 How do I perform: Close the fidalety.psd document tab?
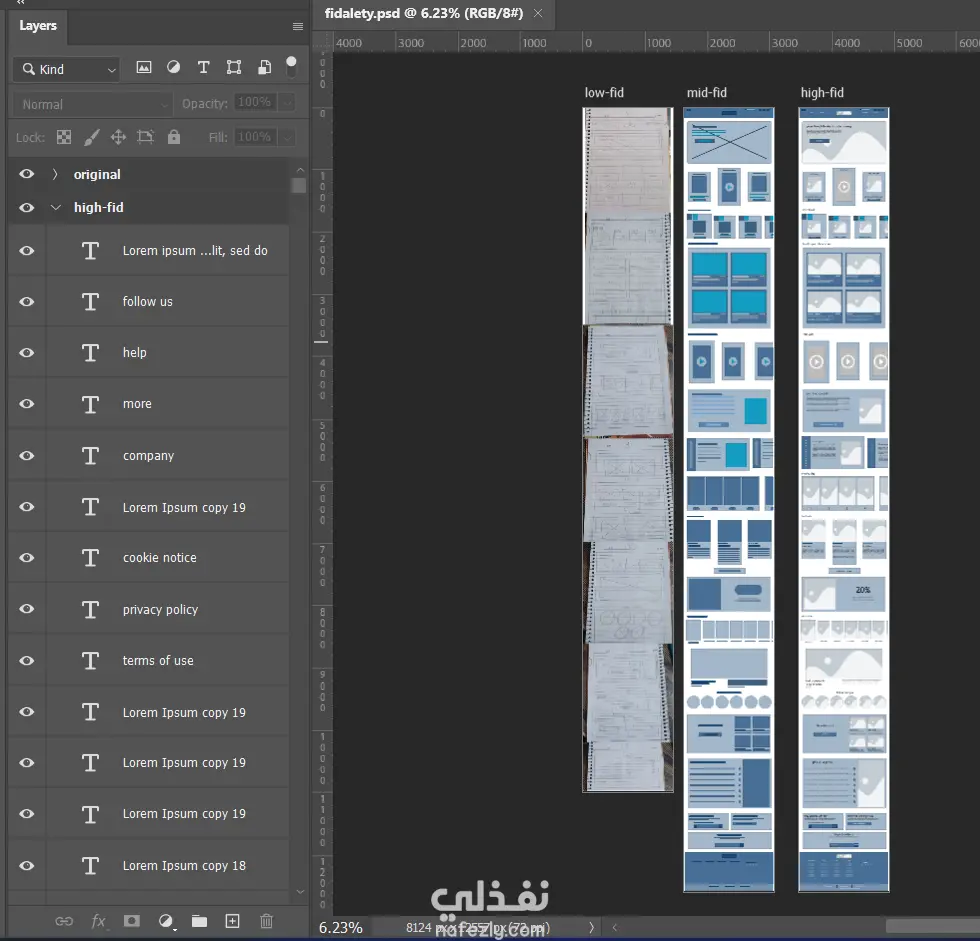(x=538, y=13)
